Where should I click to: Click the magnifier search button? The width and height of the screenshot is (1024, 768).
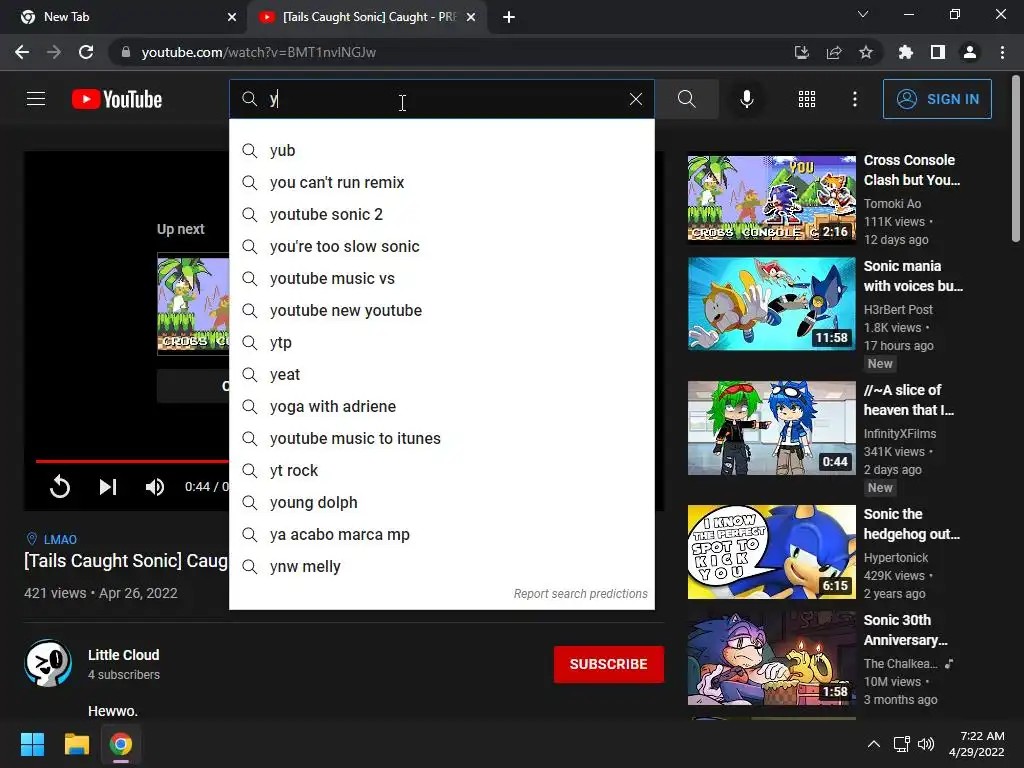coord(686,99)
